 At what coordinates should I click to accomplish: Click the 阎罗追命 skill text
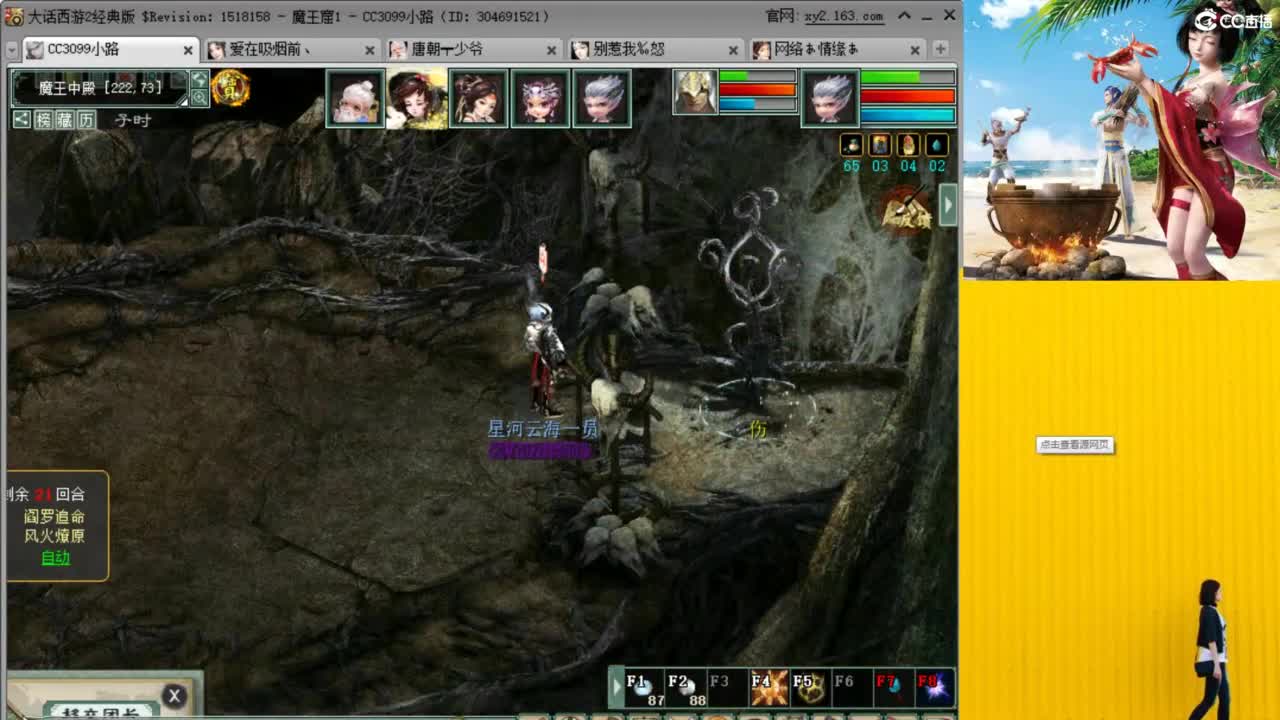[55, 517]
